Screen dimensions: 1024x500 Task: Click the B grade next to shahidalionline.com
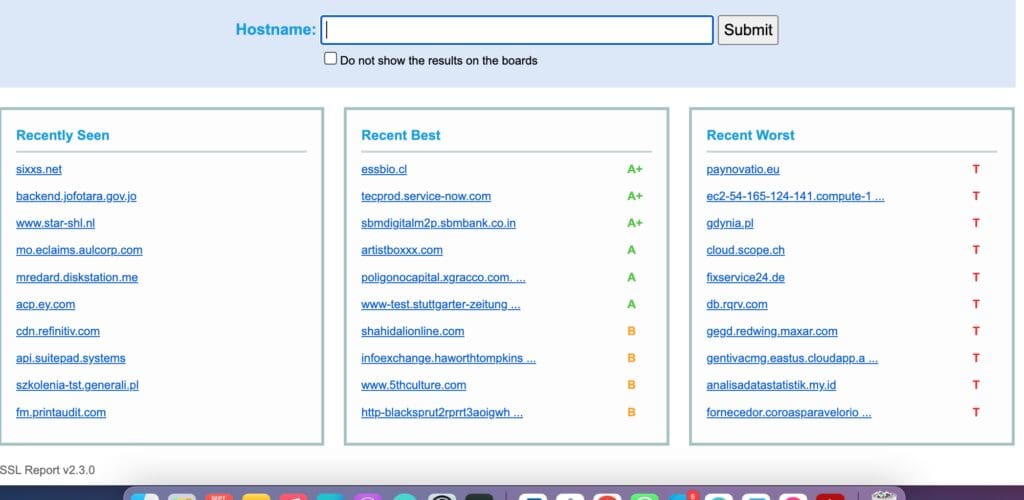point(632,331)
